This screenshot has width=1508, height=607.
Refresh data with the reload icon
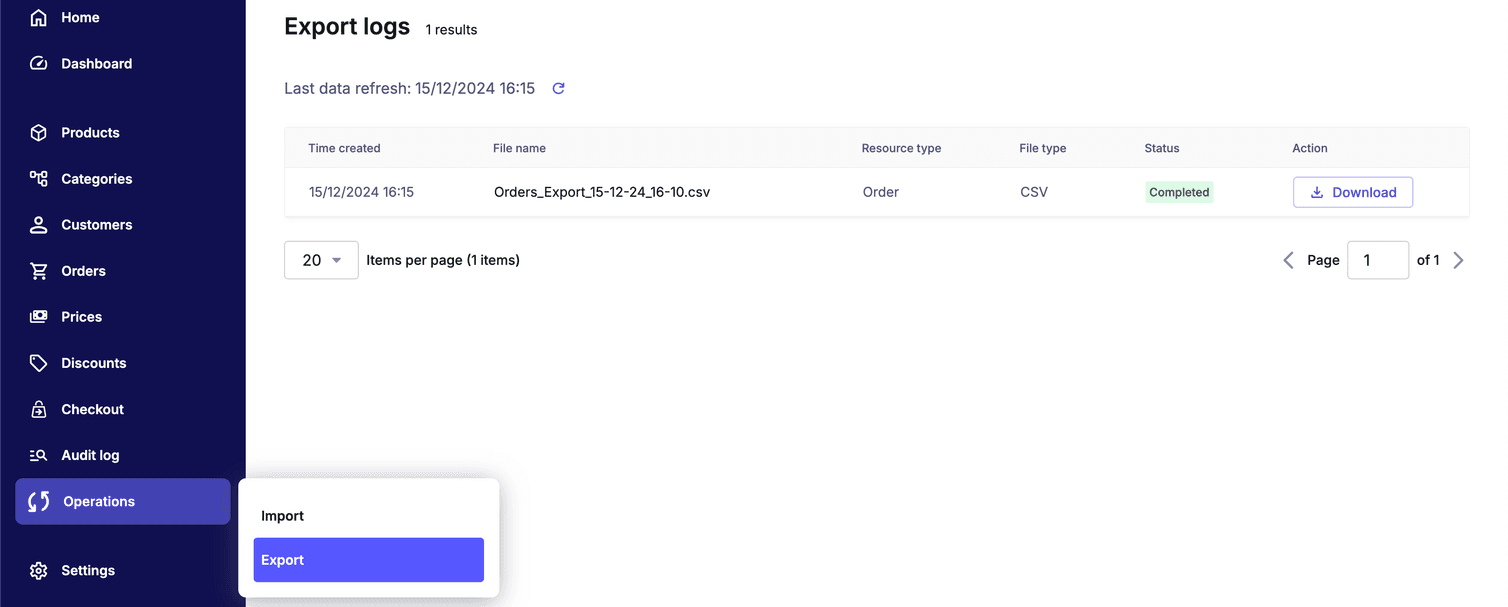(x=559, y=88)
